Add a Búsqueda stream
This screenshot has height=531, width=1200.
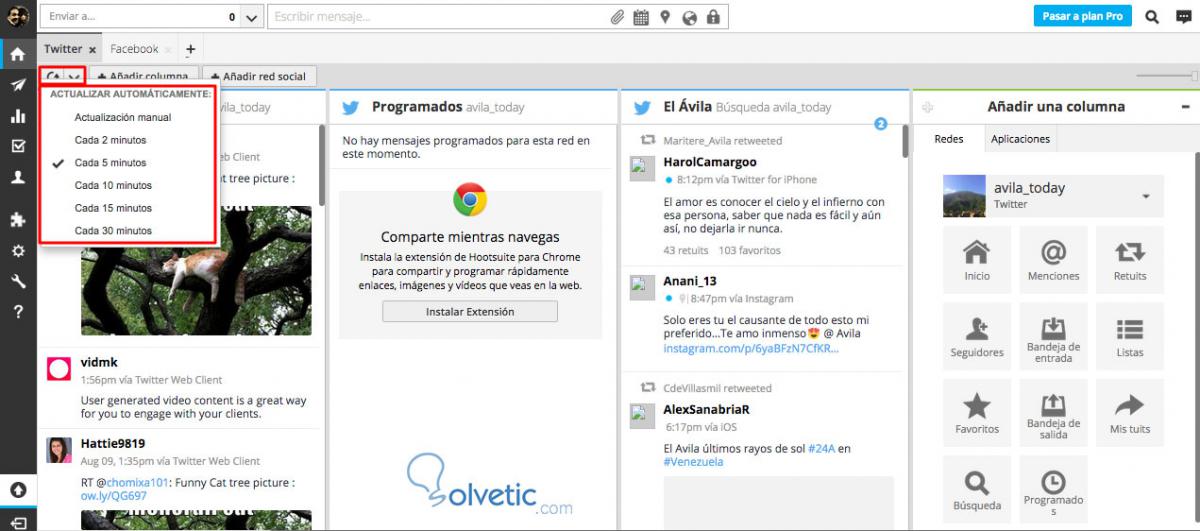pos(977,489)
